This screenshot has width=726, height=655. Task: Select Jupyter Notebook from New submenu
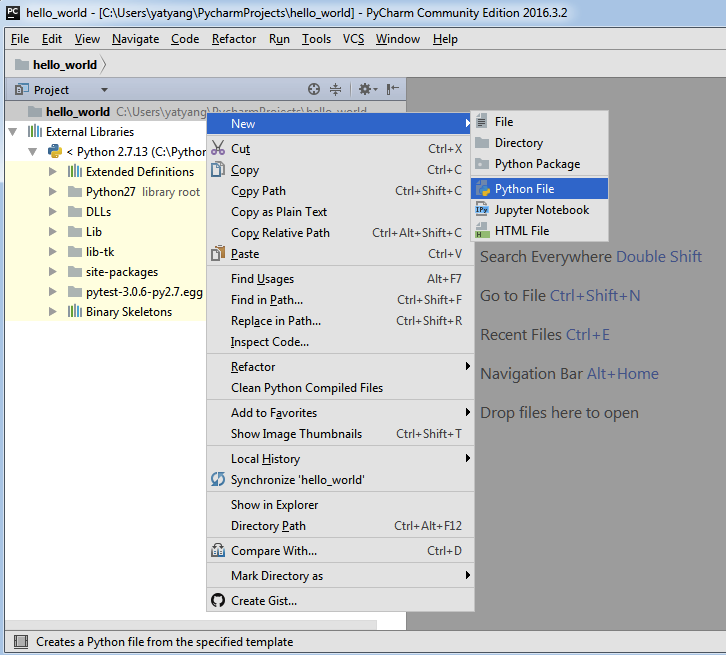point(539,210)
